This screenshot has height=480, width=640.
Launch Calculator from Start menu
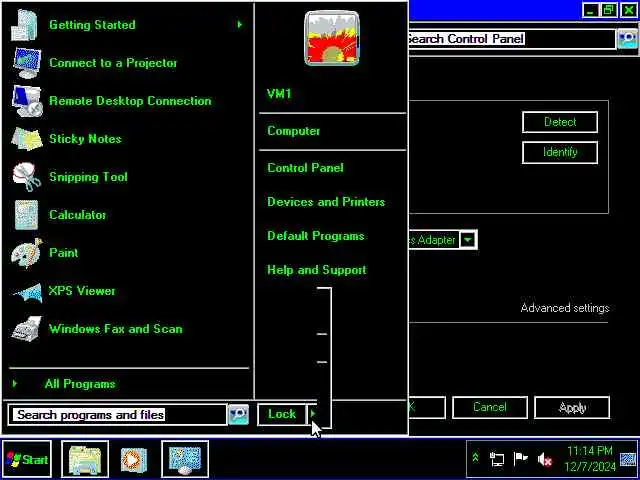[x=78, y=215]
